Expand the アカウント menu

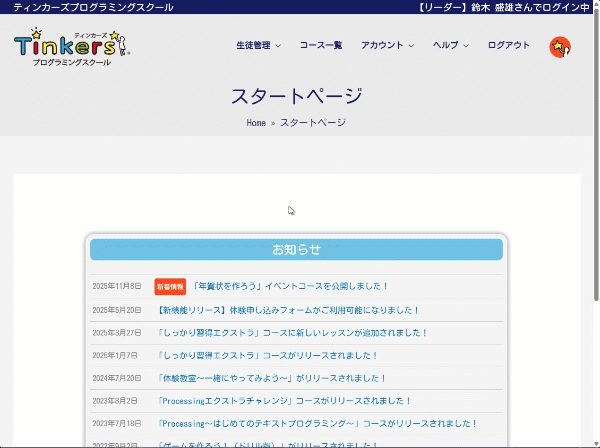pos(388,46)
